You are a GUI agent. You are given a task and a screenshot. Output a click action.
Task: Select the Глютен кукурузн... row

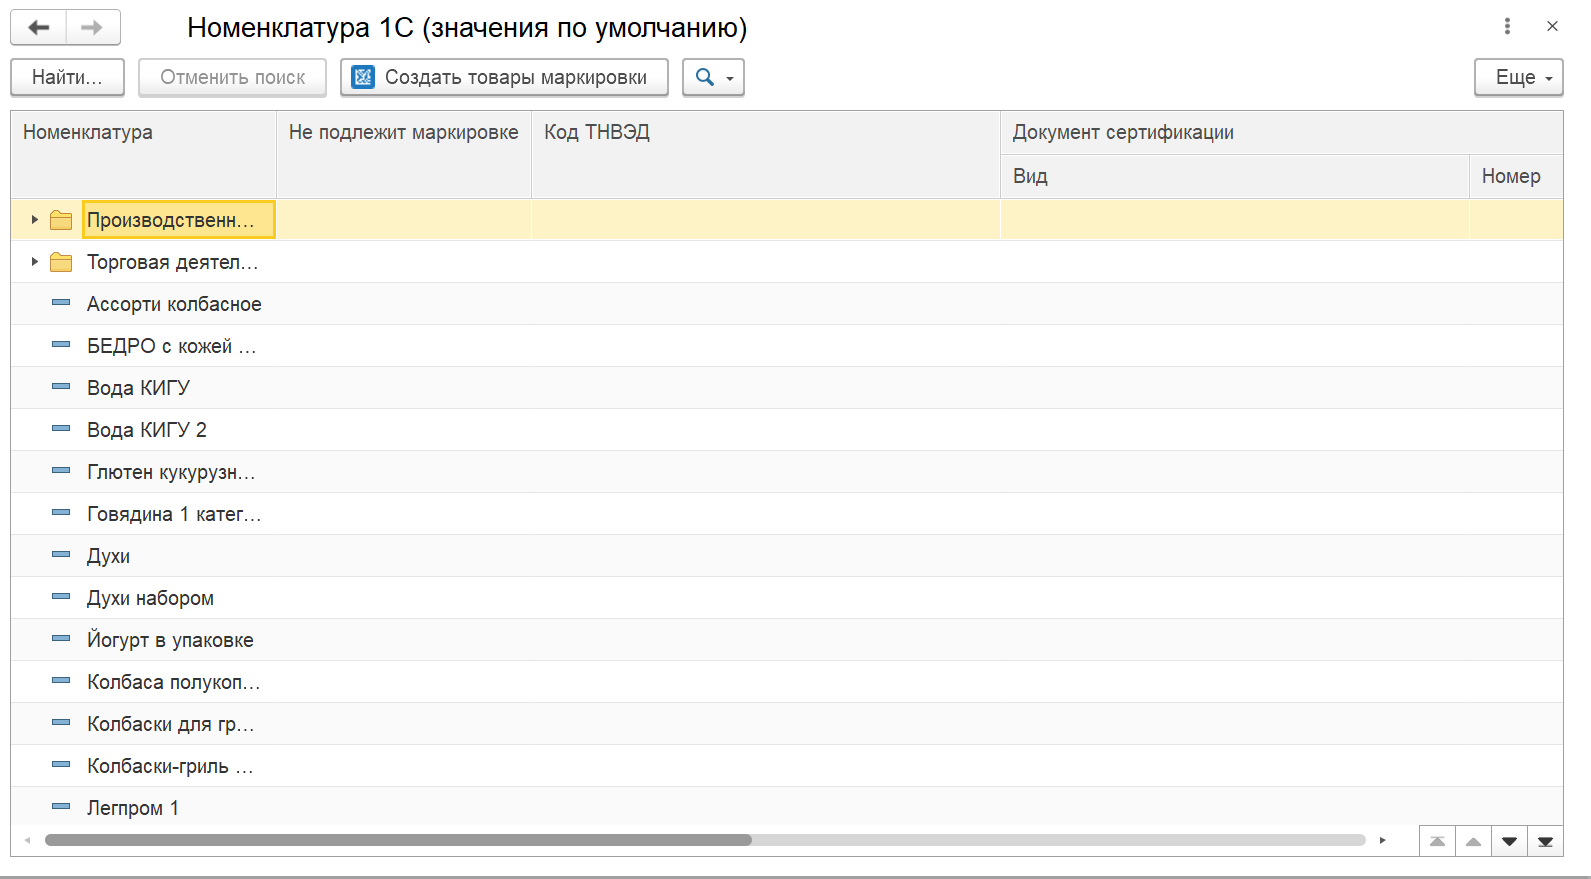coord(787,472)
